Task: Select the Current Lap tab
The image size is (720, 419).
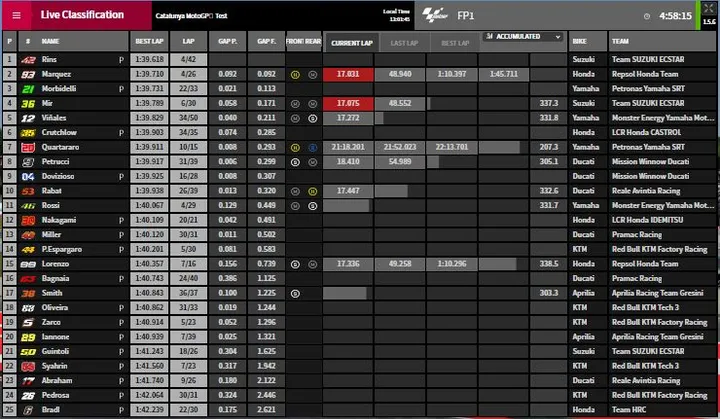Action: 352,43
